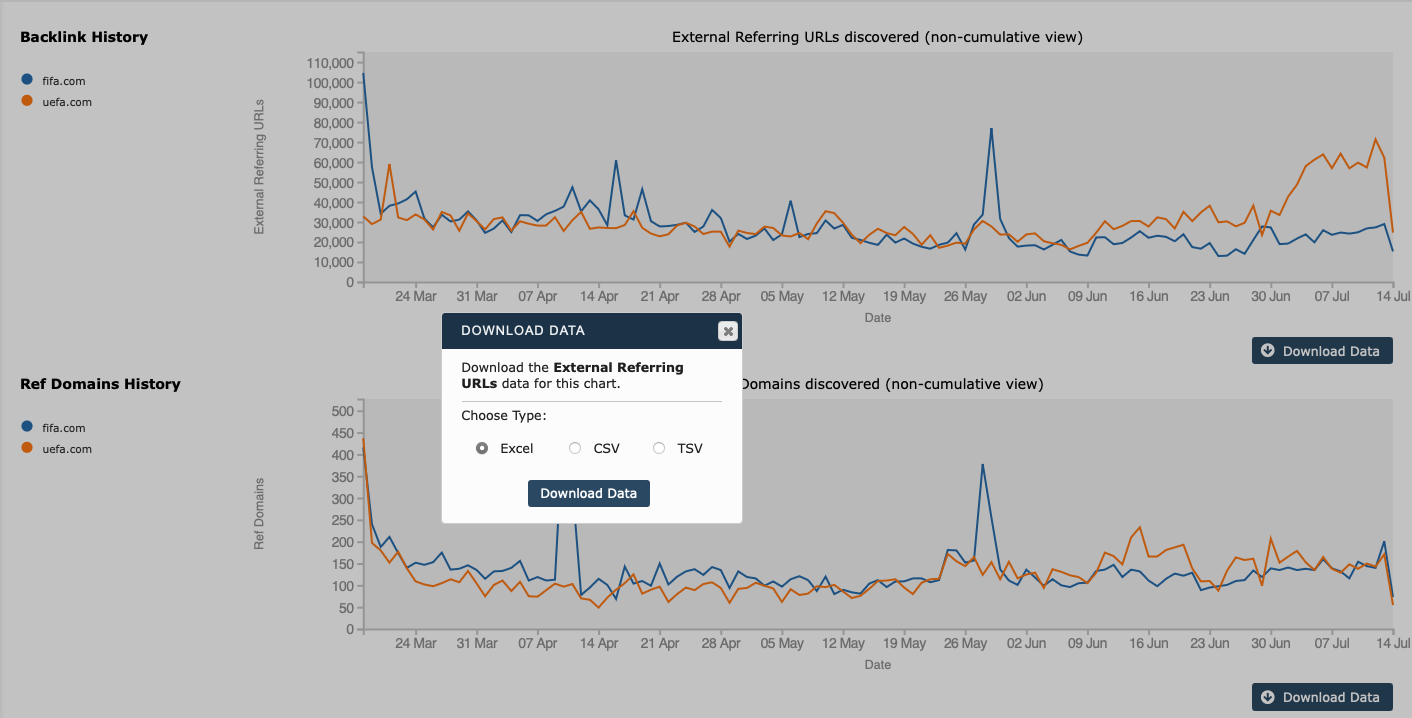The width and height of the screenshot is (1412, 718).
Task: Pick the TSV radio option
Action: (x=659, y=448)
